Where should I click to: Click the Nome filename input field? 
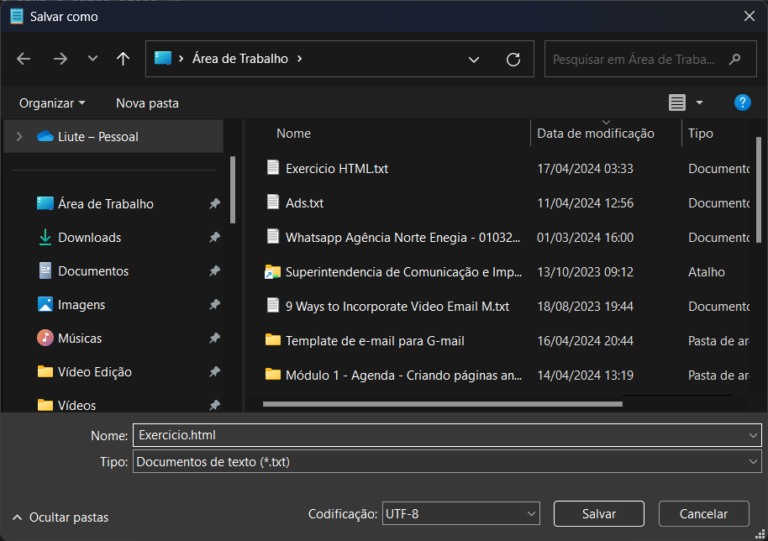tap(440, 436)
